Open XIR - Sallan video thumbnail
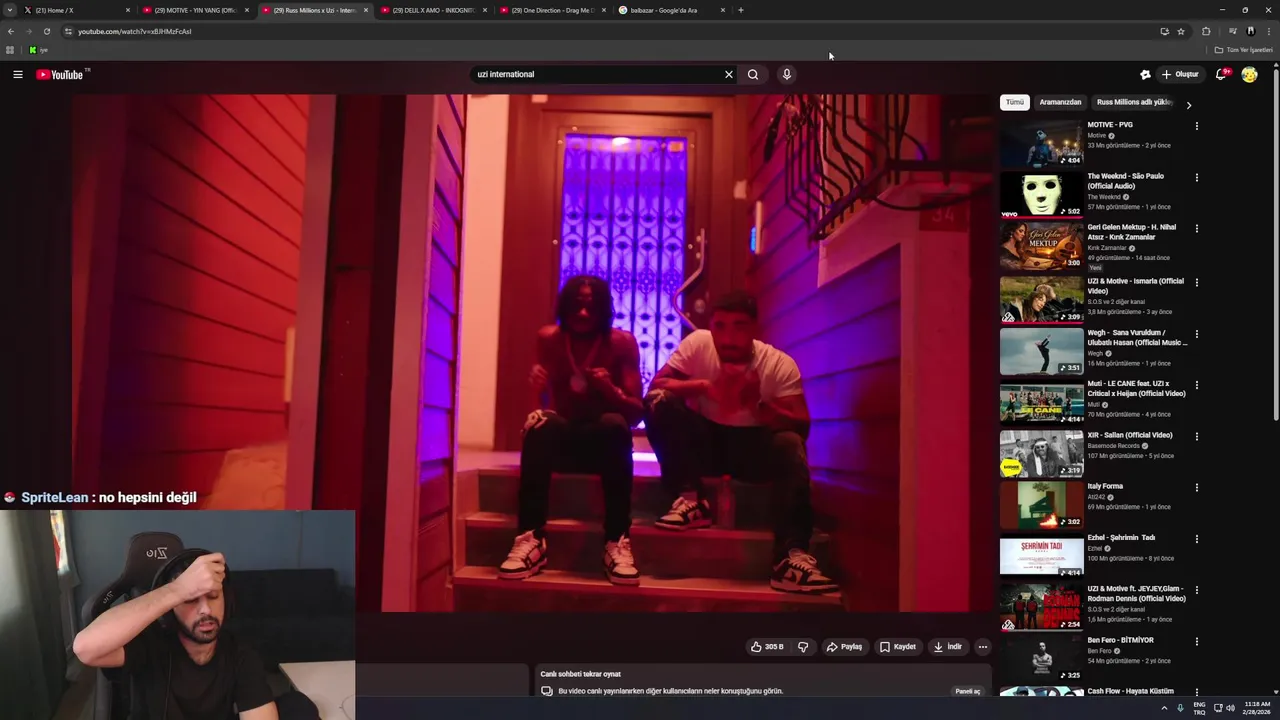The image size is (1280, 720). (1041, 453)
